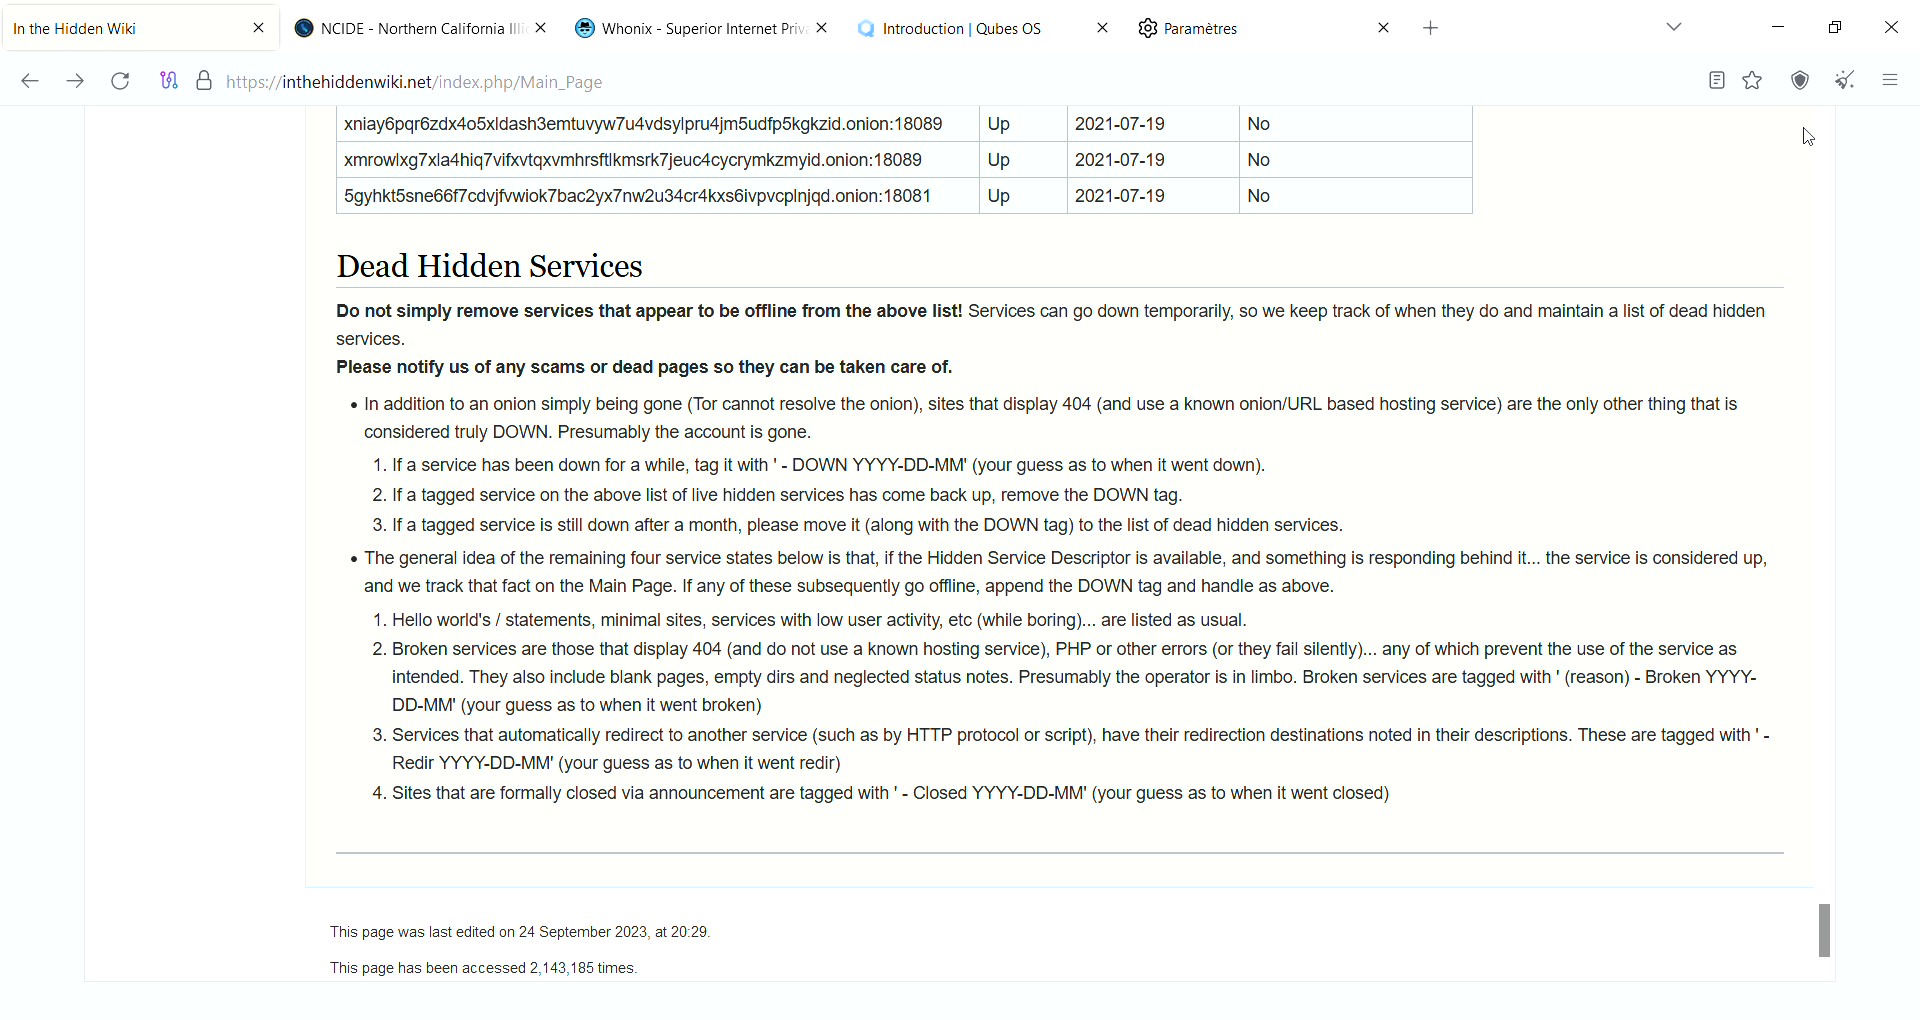This screenshot has height=1020, width=1920.
Task: Click list item starting 'Broken services are those'
Action: (1074, 677)
